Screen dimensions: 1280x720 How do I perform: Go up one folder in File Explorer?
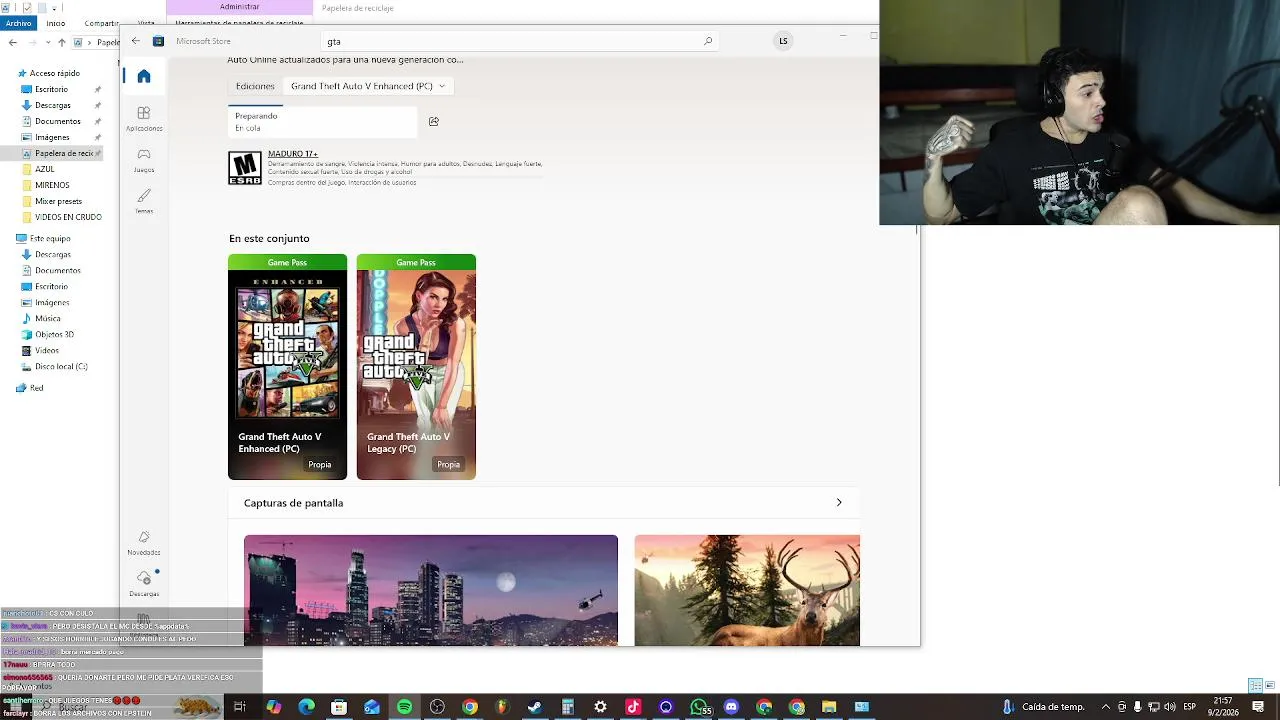tap(61, 42)
